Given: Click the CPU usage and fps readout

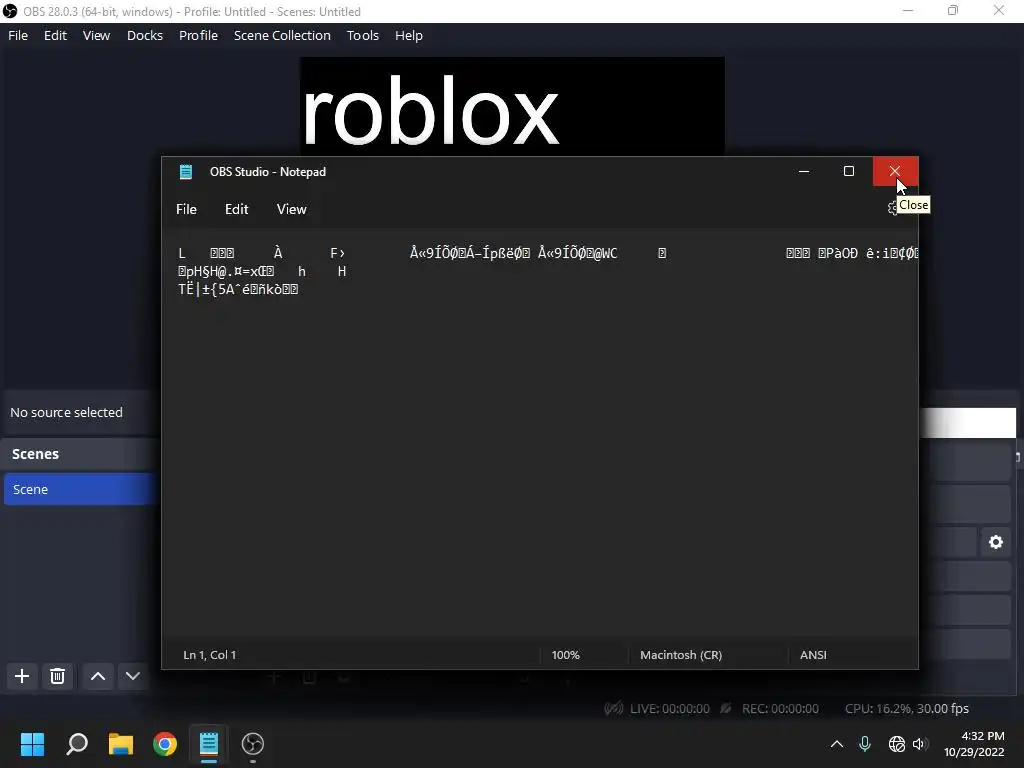Looking at the screenshot, I should pyautogui.click(x=906, y=709).
